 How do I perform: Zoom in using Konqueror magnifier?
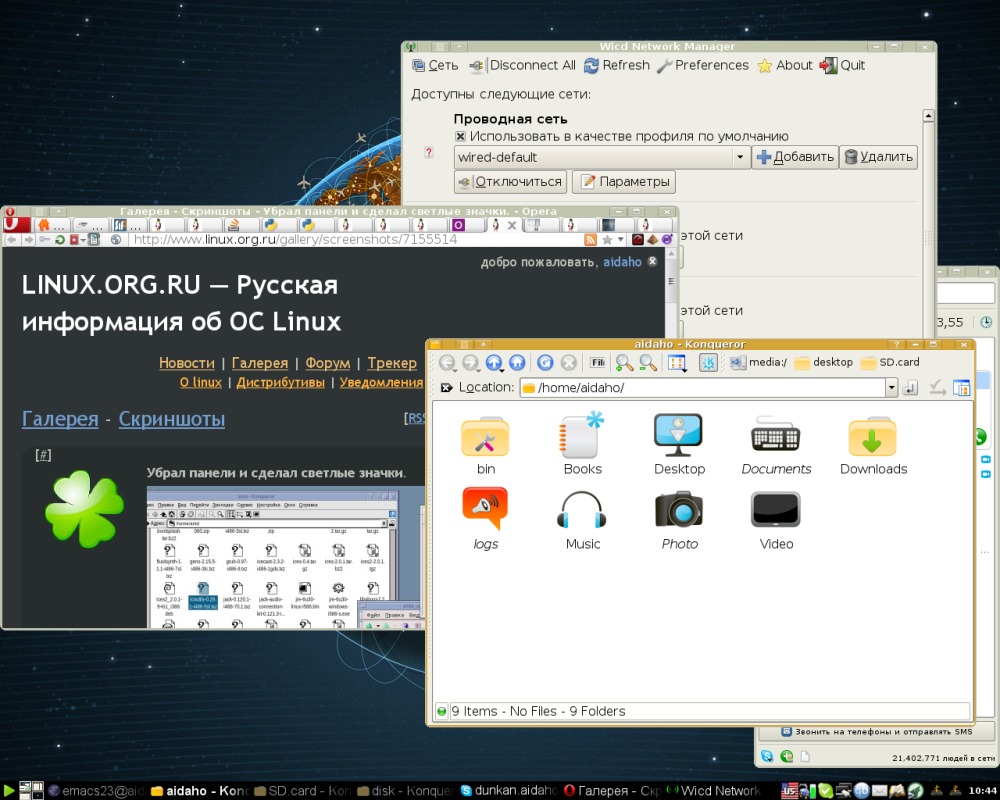click(624, 363)
